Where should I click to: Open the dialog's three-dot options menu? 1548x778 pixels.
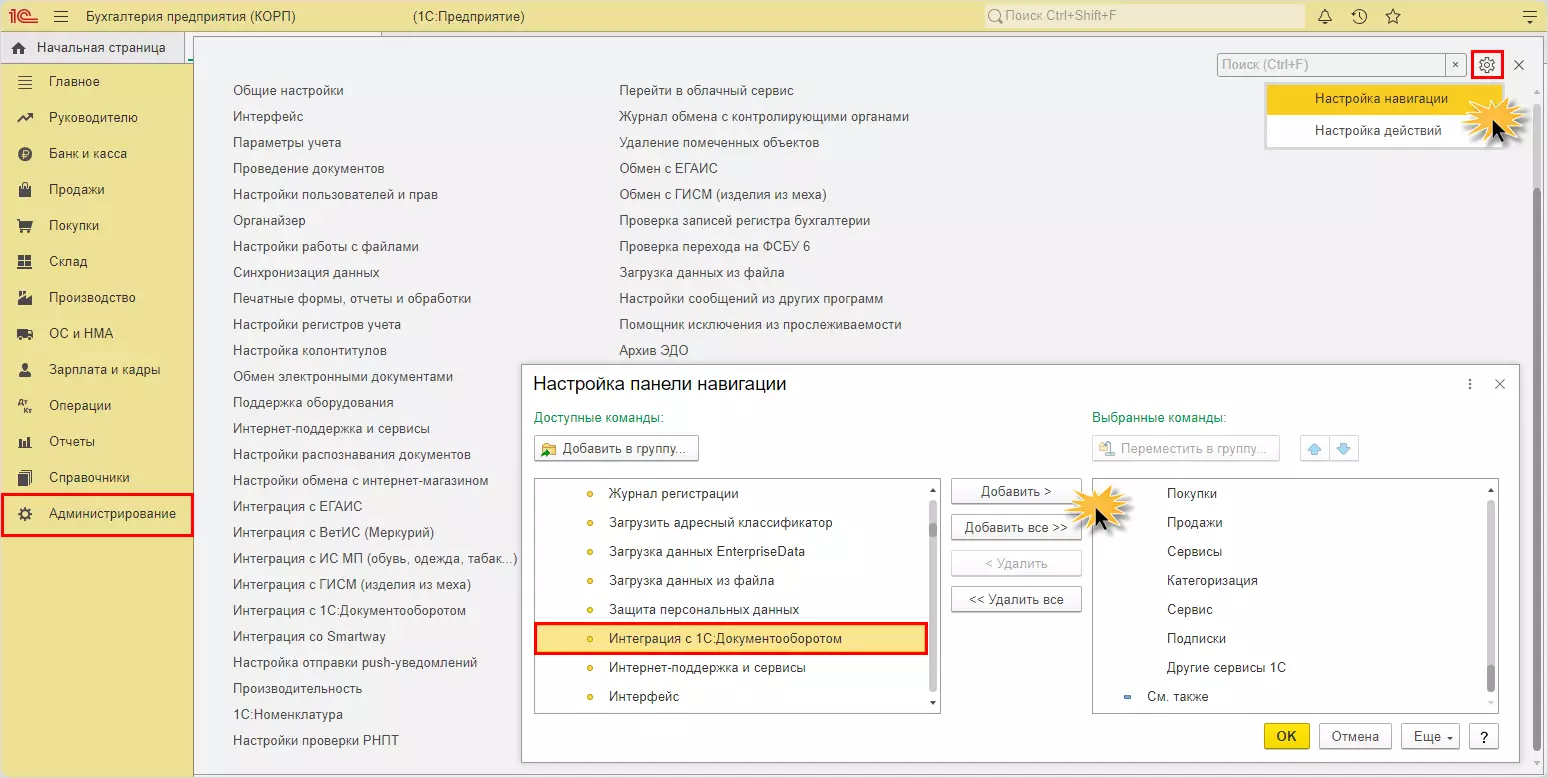click(1470, 384)
